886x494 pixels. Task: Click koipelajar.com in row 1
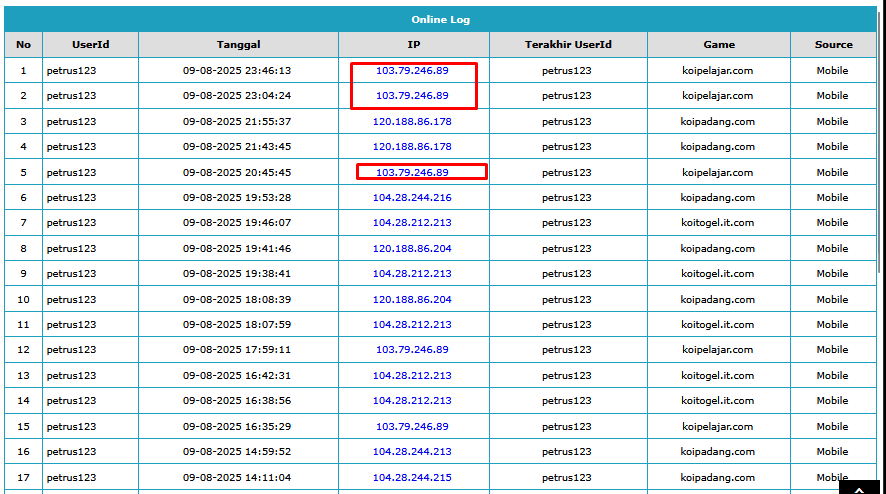pos(718,71)
